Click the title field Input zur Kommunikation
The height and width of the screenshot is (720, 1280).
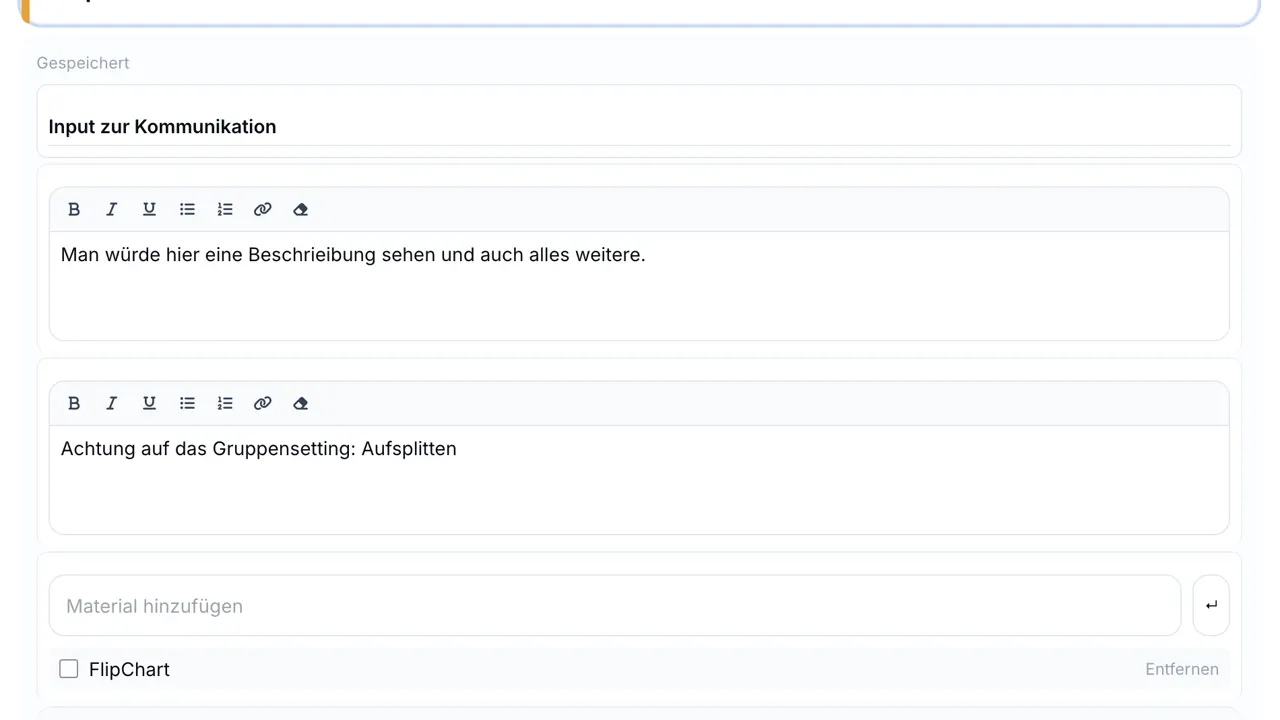[638, 127]
